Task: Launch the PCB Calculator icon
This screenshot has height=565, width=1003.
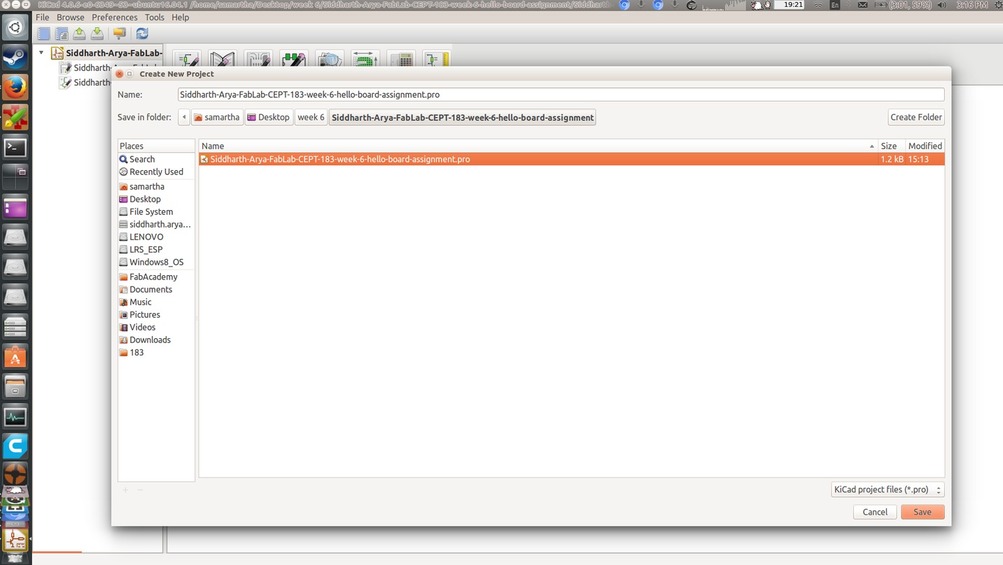Action: 402,60
